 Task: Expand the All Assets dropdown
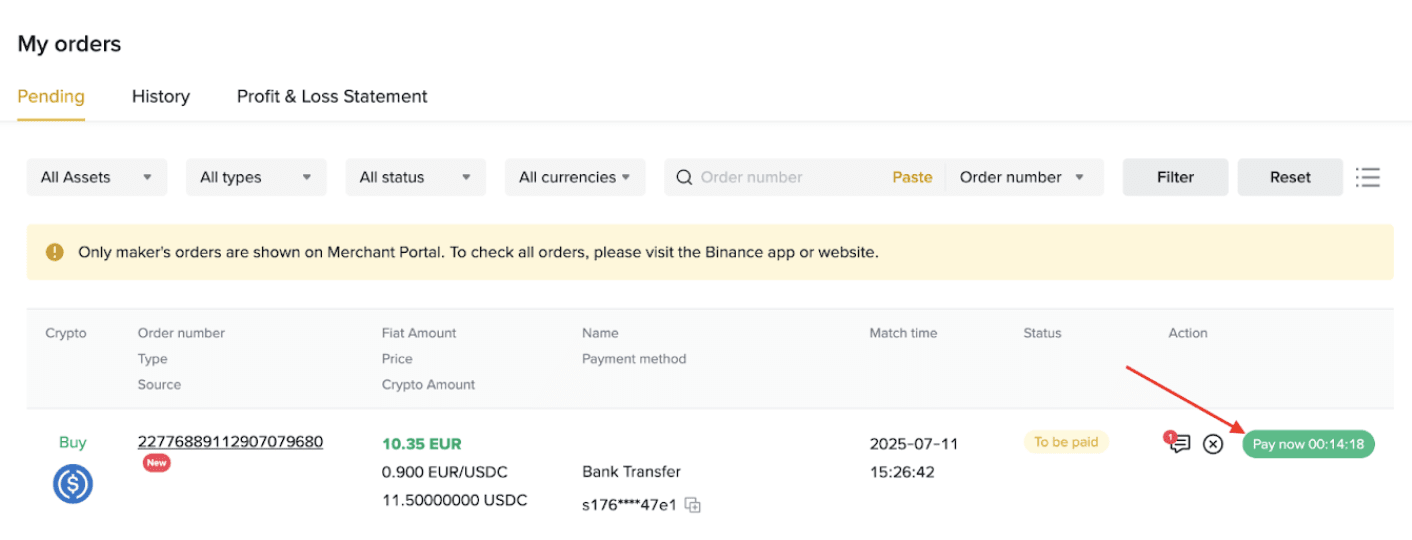96,177
